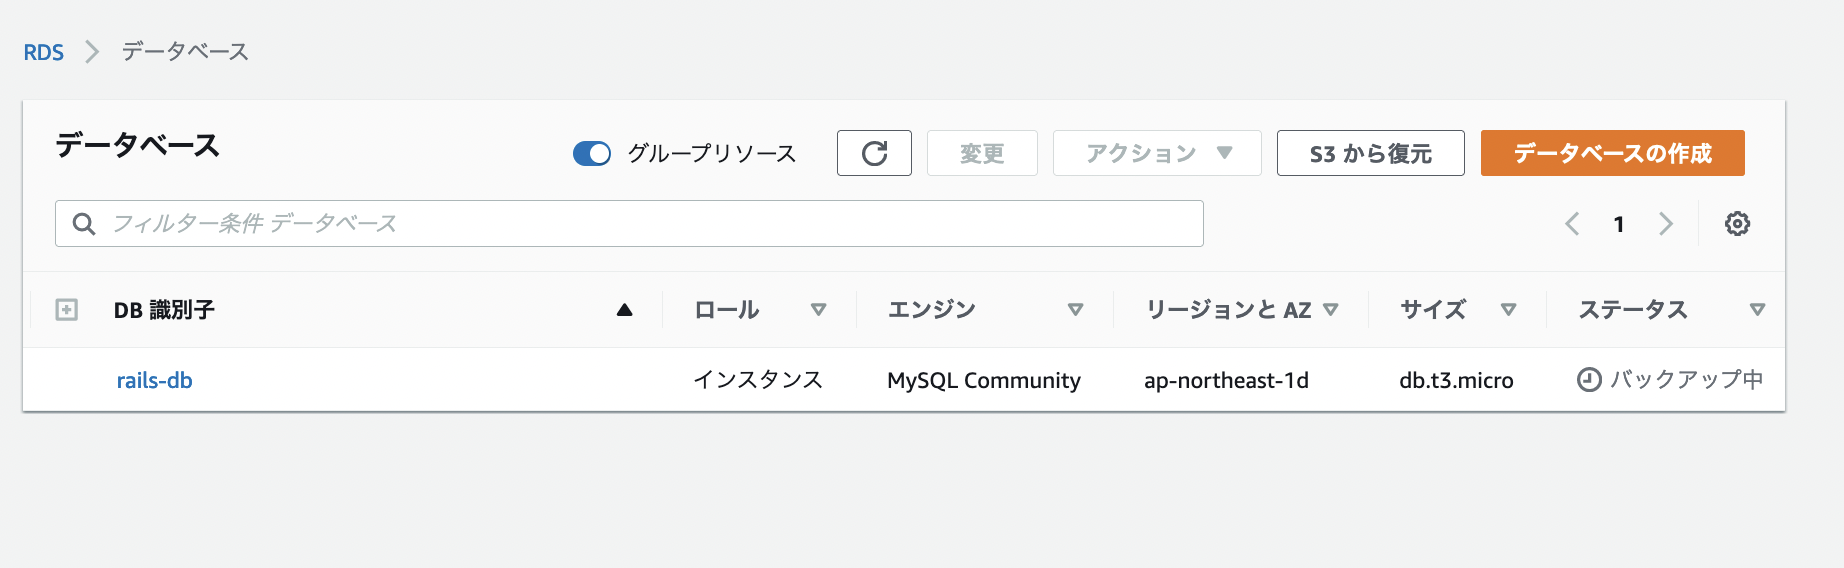The height and width of the screenshot is (568, 1844).
Task: Go to previous page arrow
Action: 1572,224
